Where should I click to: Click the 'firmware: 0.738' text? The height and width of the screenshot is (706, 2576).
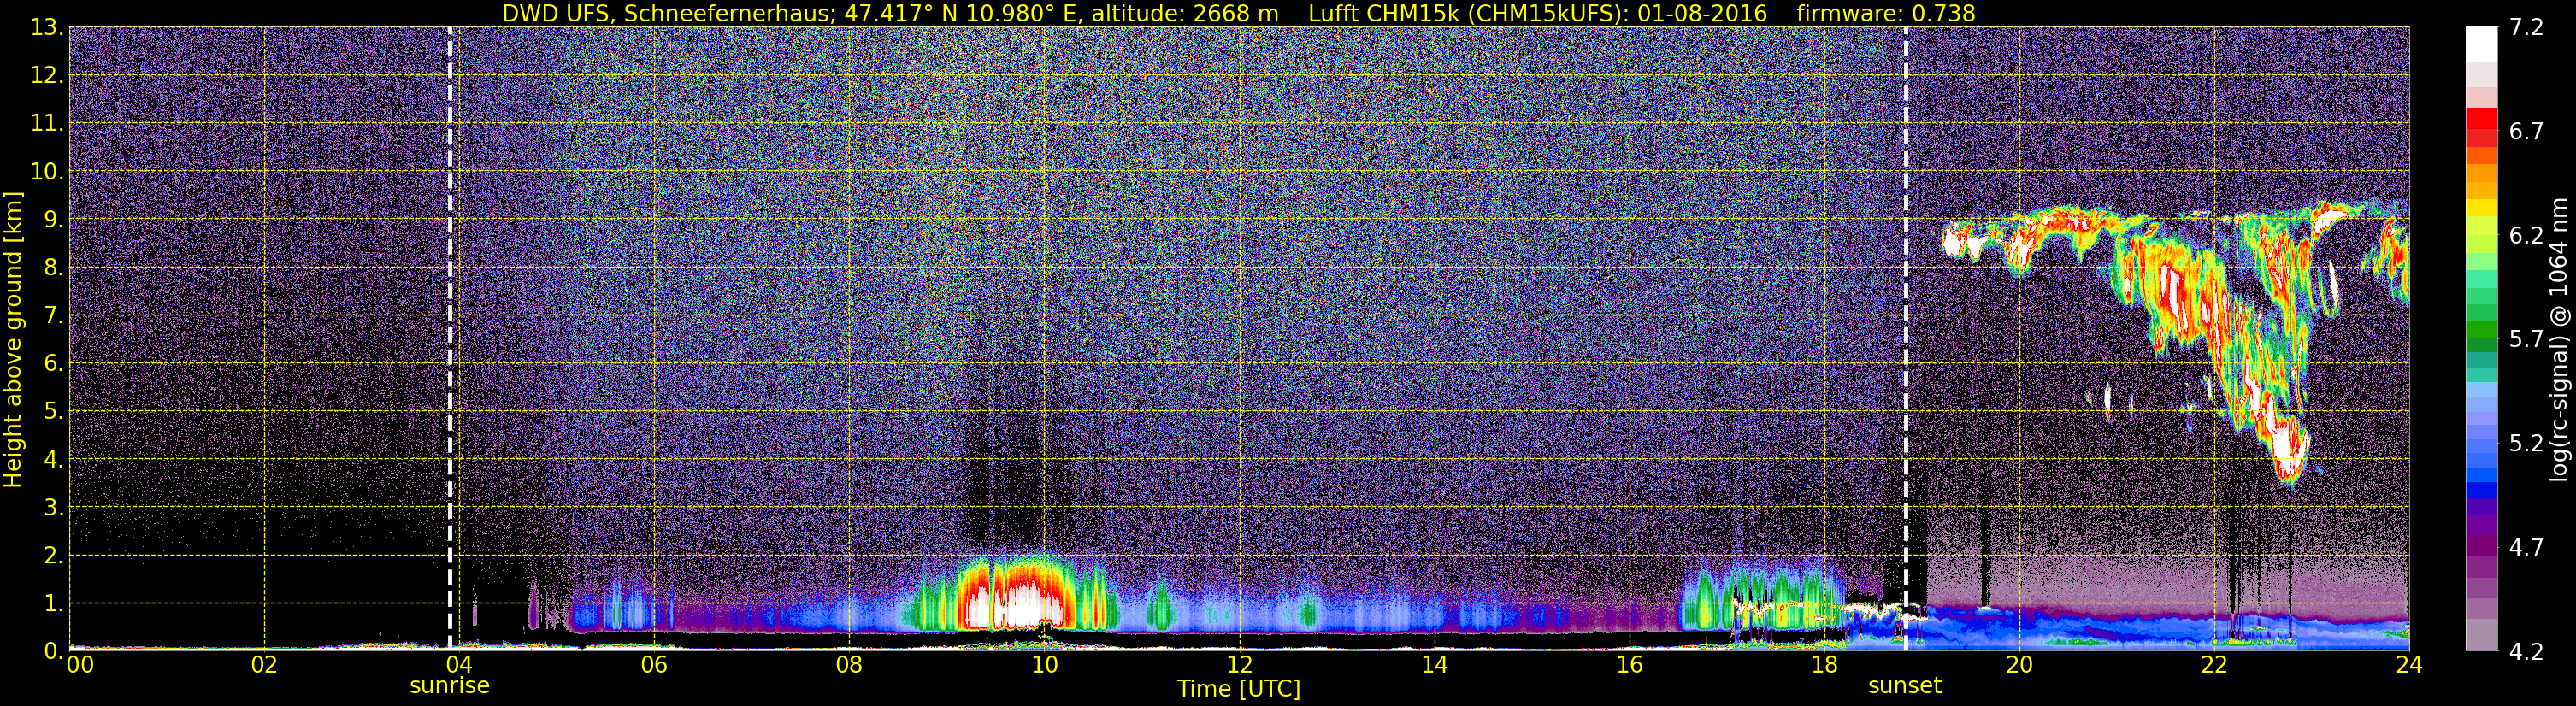pos(1886,13)
